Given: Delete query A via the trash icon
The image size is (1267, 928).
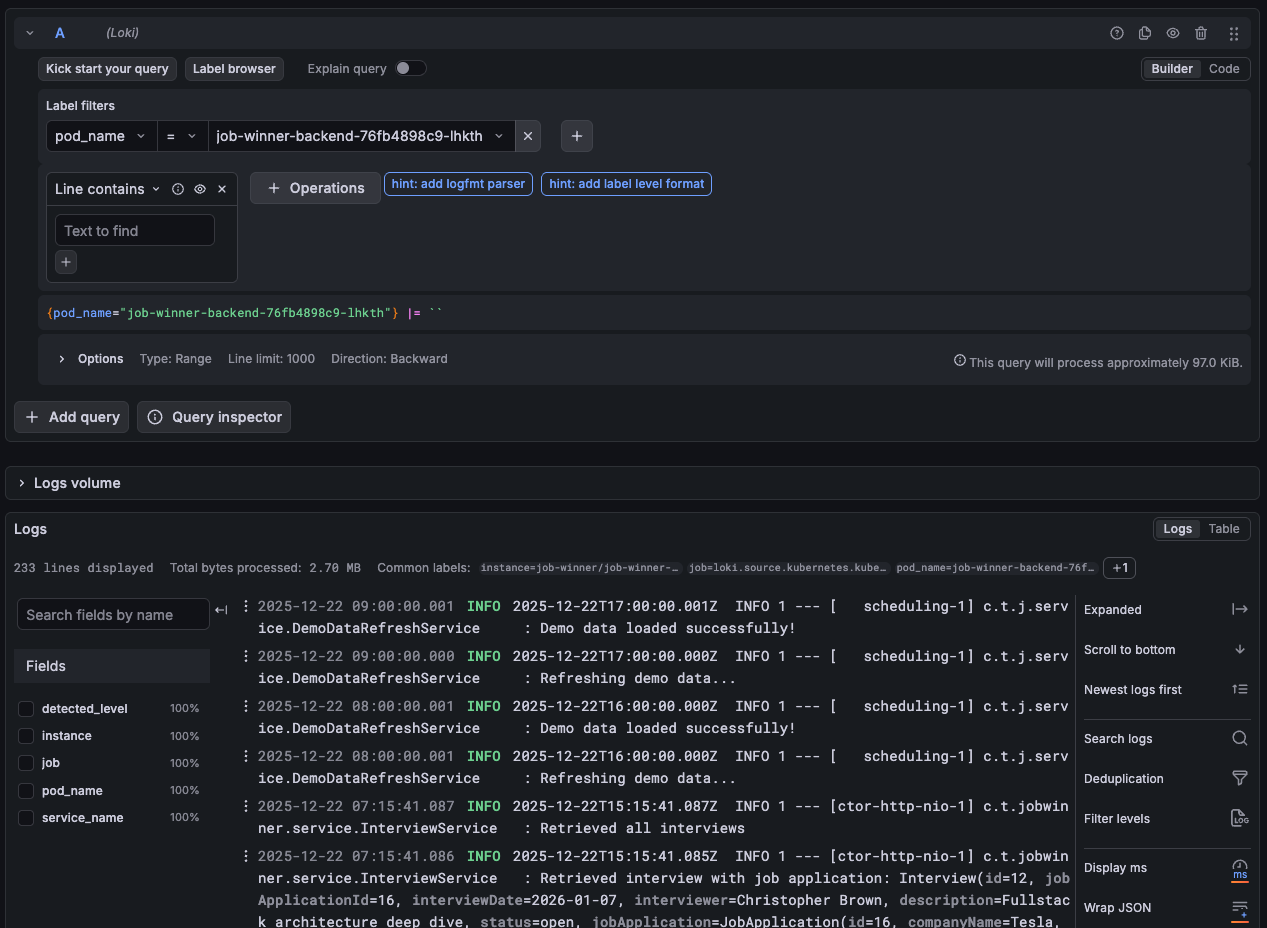Looking at the screenshot, I should click(1201, 32).
